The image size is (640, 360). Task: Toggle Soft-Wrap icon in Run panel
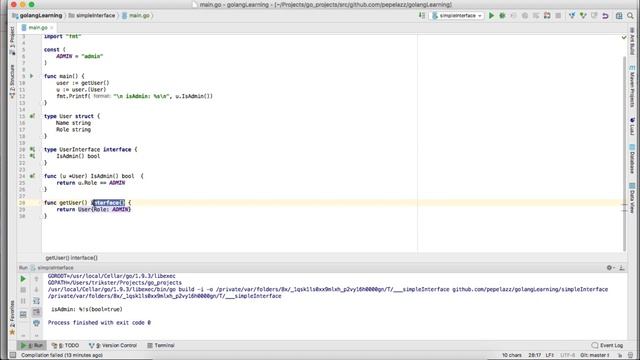36,301
